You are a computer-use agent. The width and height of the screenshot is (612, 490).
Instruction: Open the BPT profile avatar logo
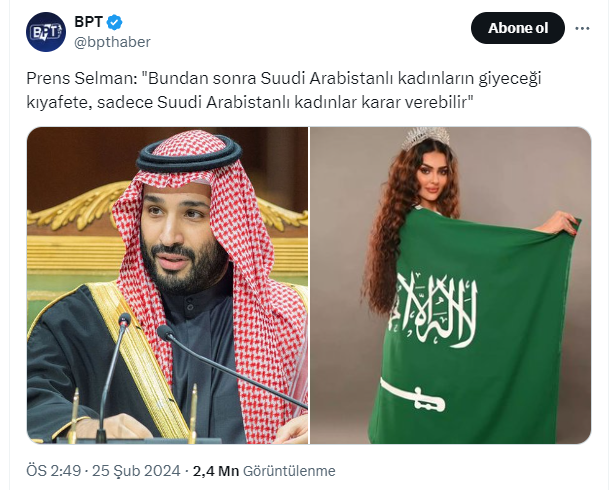click(x=46, y=32)
